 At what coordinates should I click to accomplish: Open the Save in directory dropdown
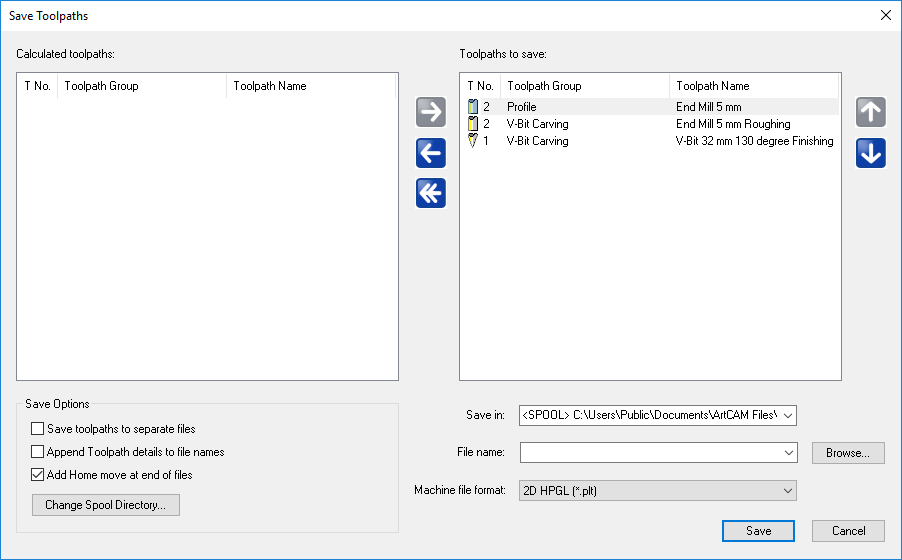click(x=788, y=416)
